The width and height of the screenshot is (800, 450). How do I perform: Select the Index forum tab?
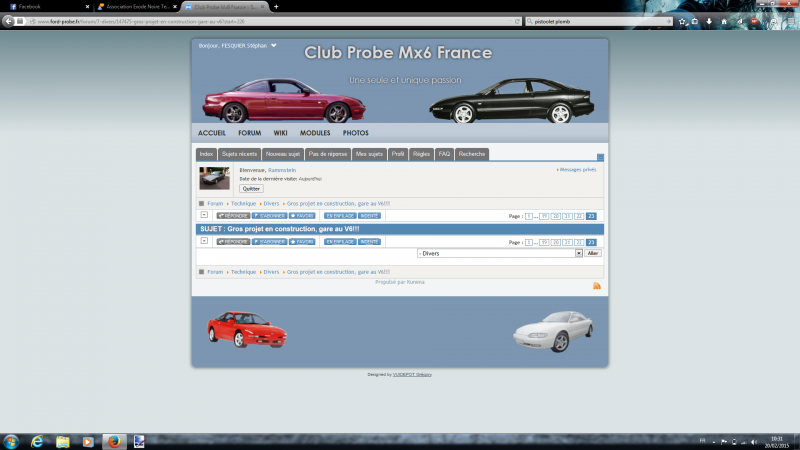tap(206, 154)
